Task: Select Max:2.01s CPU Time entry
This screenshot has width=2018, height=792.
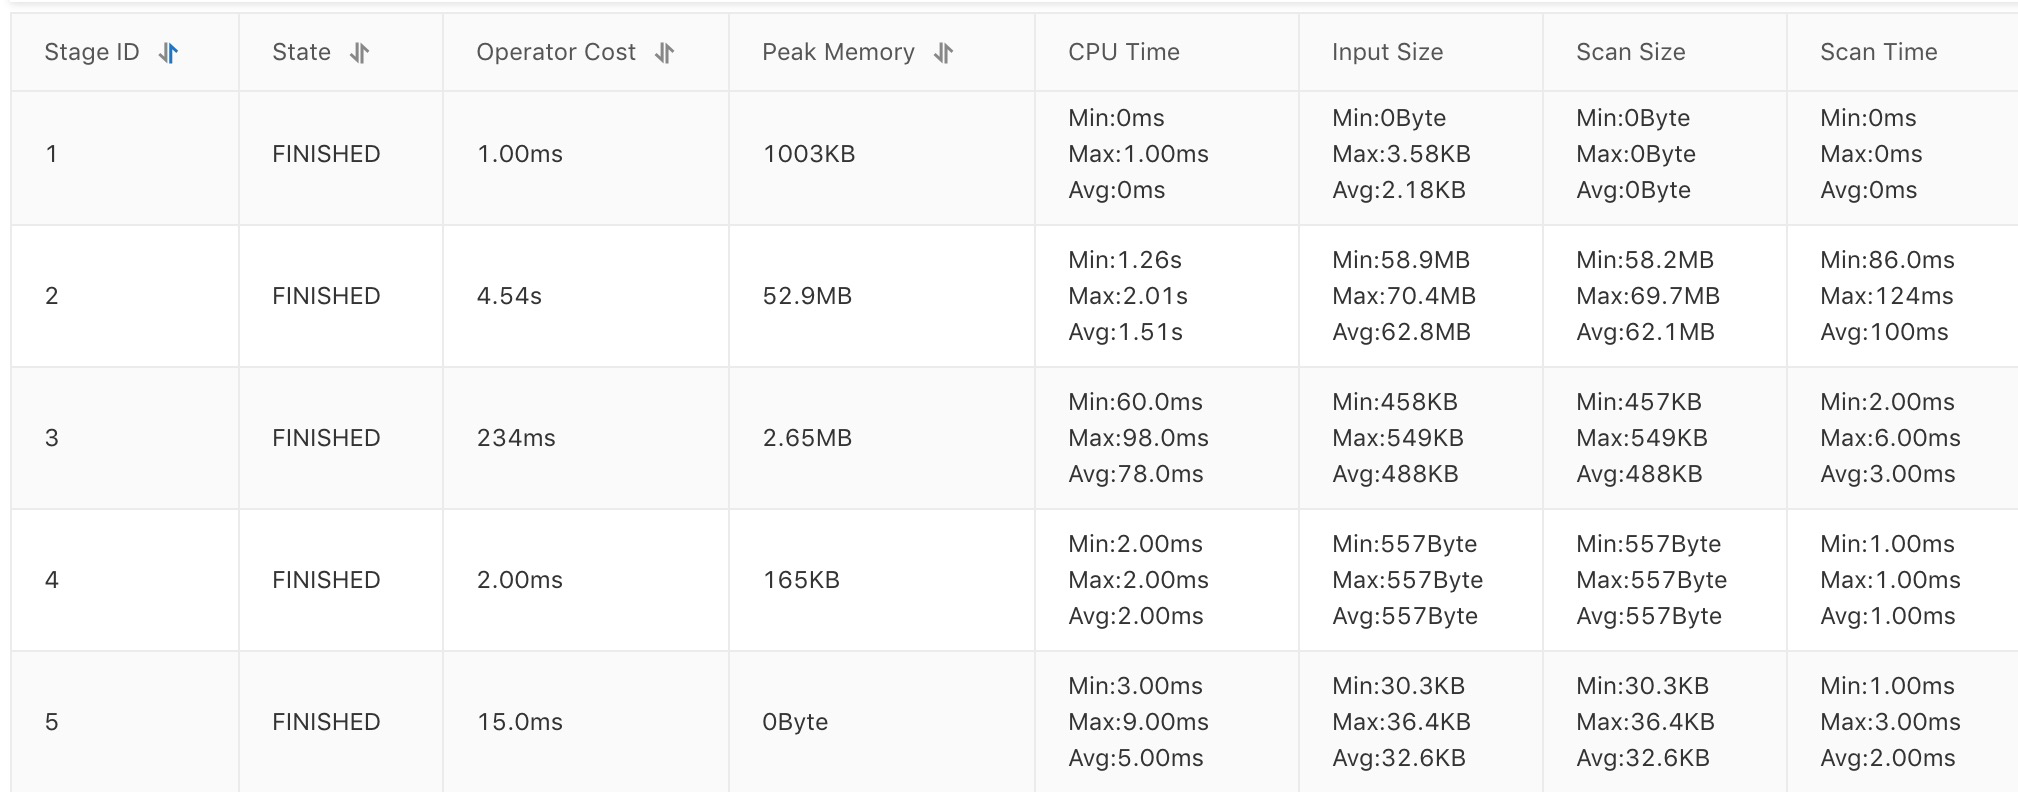Action: (x=1128, y=296)
